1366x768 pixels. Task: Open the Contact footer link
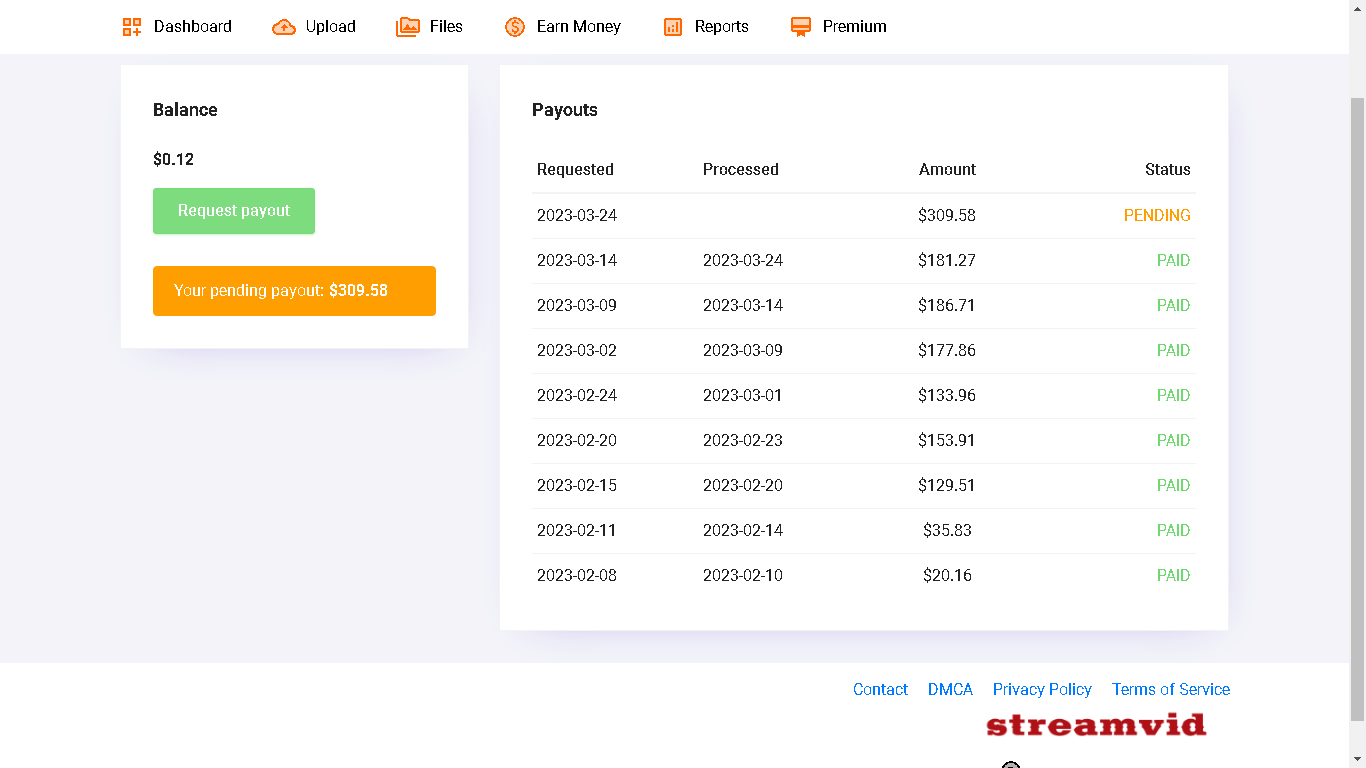pyautogui.click(x=880, y=689)
